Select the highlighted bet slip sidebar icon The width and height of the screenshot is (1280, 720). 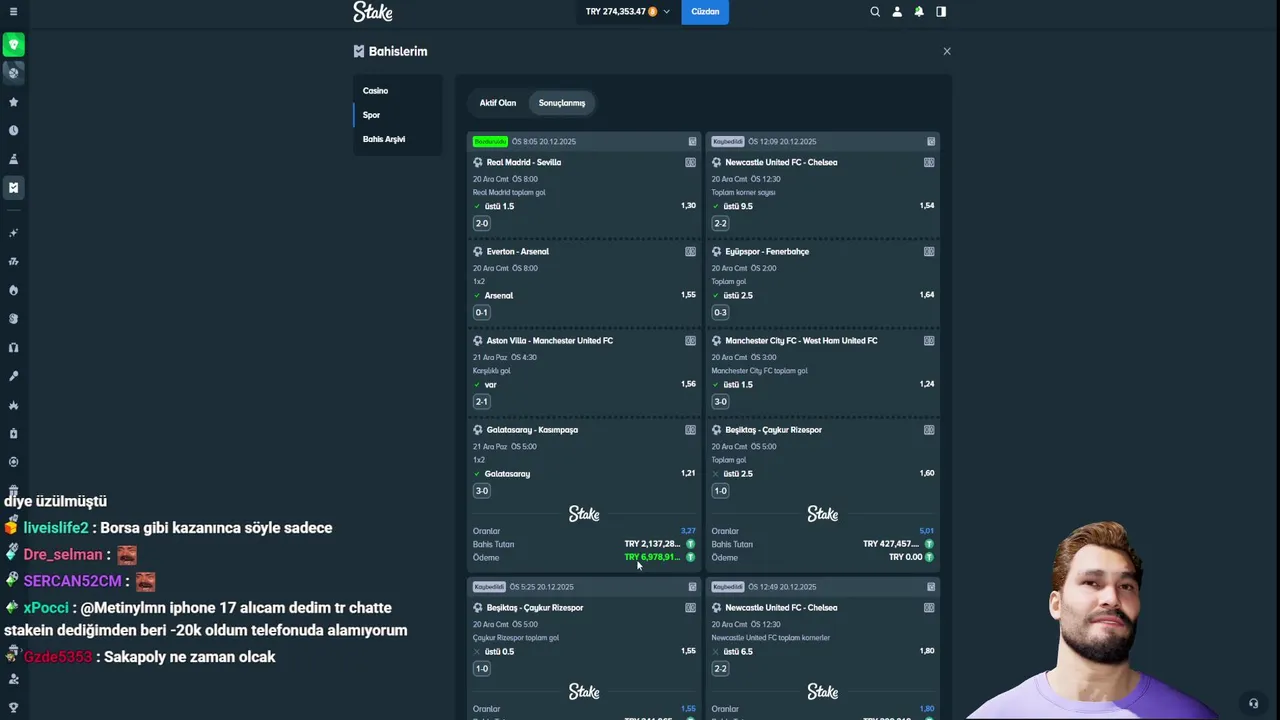point(13,187)
